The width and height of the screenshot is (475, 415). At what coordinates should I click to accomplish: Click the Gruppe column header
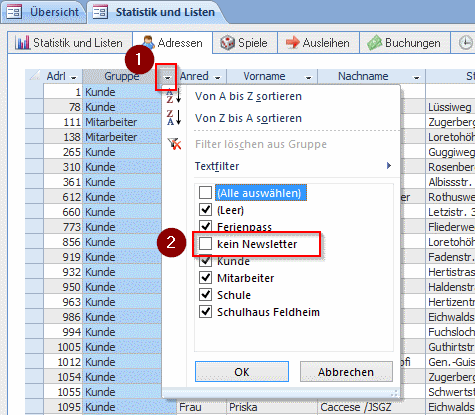(x=122, y=76)
